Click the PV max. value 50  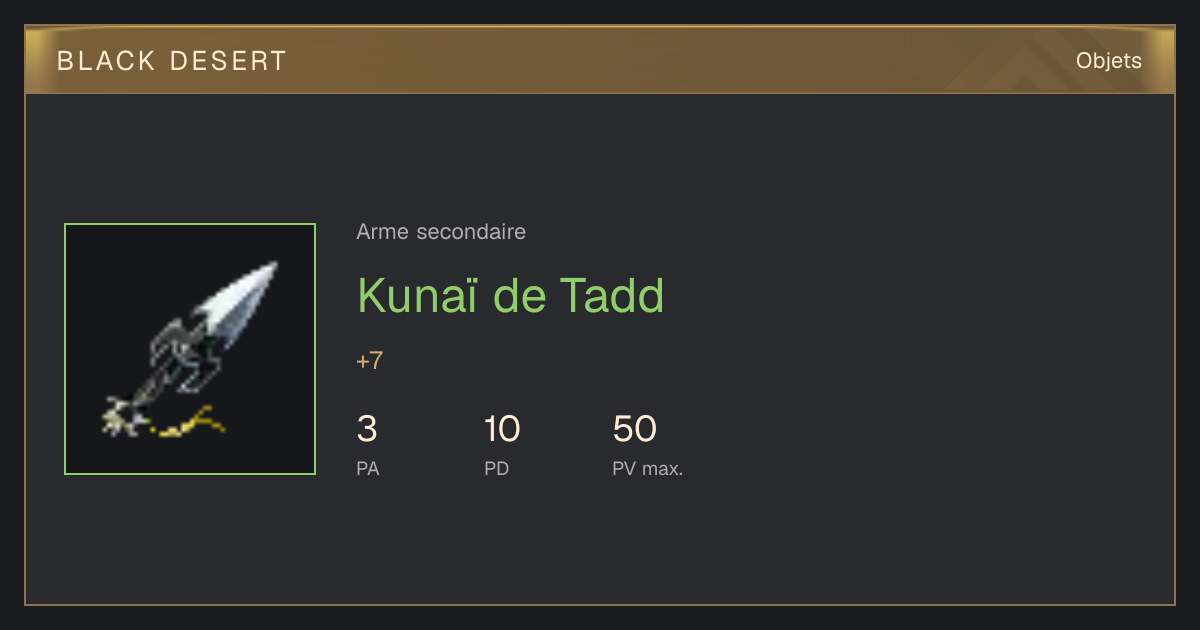click(x=635, y=429)
